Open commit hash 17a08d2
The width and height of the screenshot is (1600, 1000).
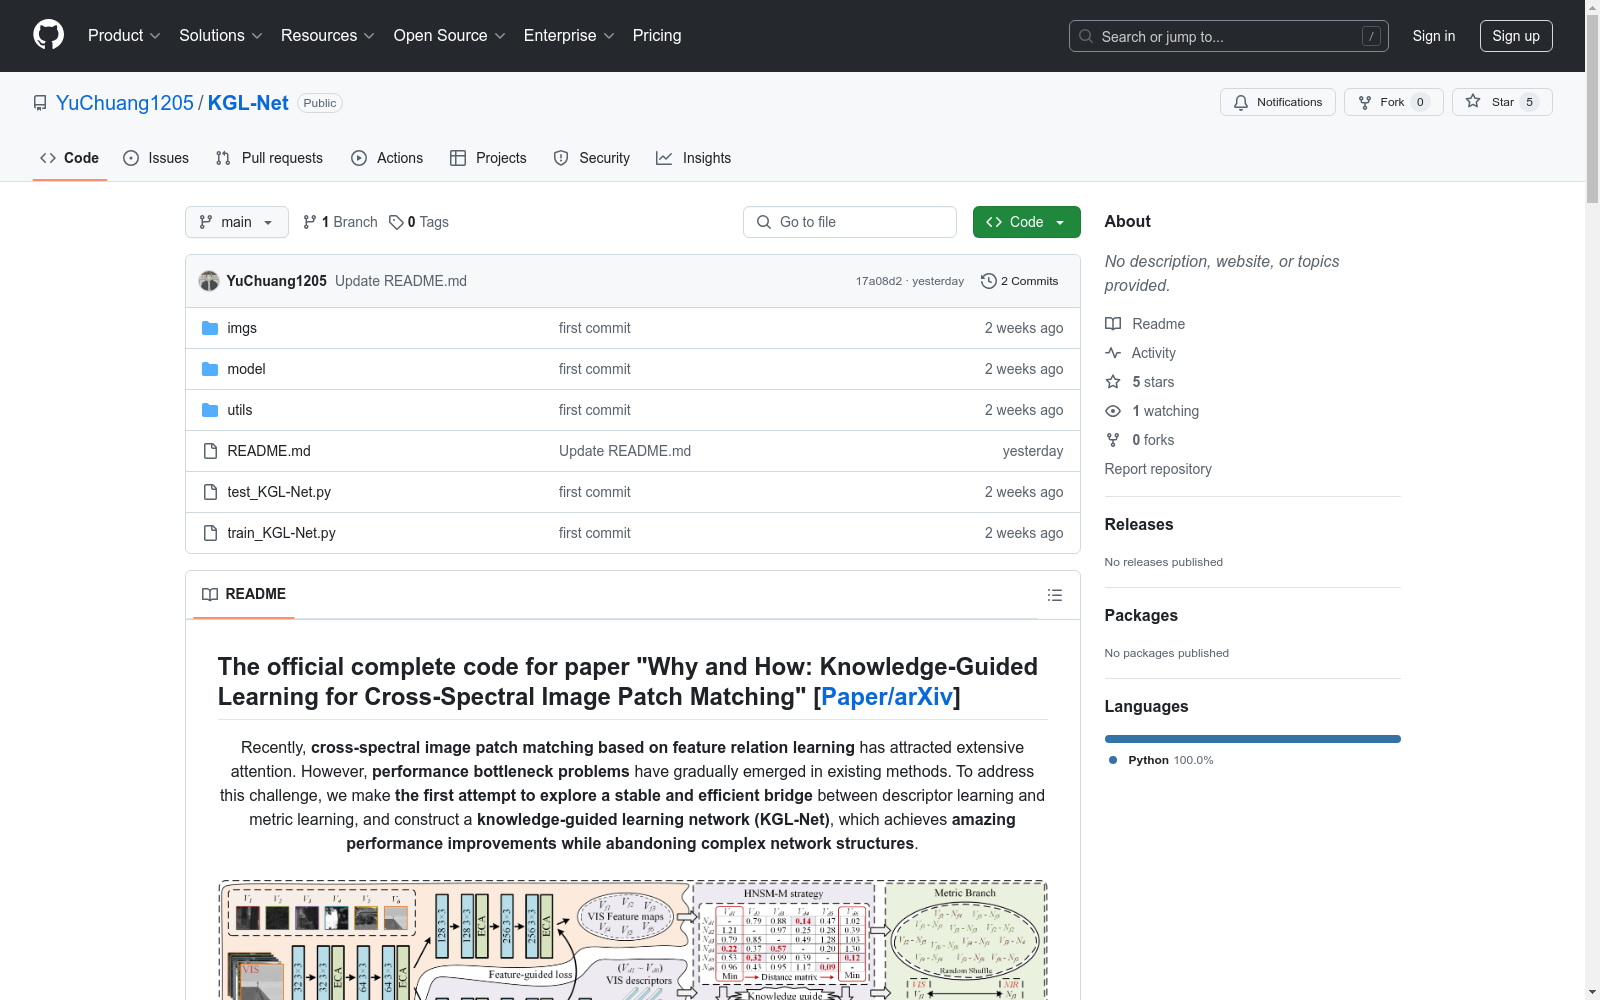tap(879, 281)
